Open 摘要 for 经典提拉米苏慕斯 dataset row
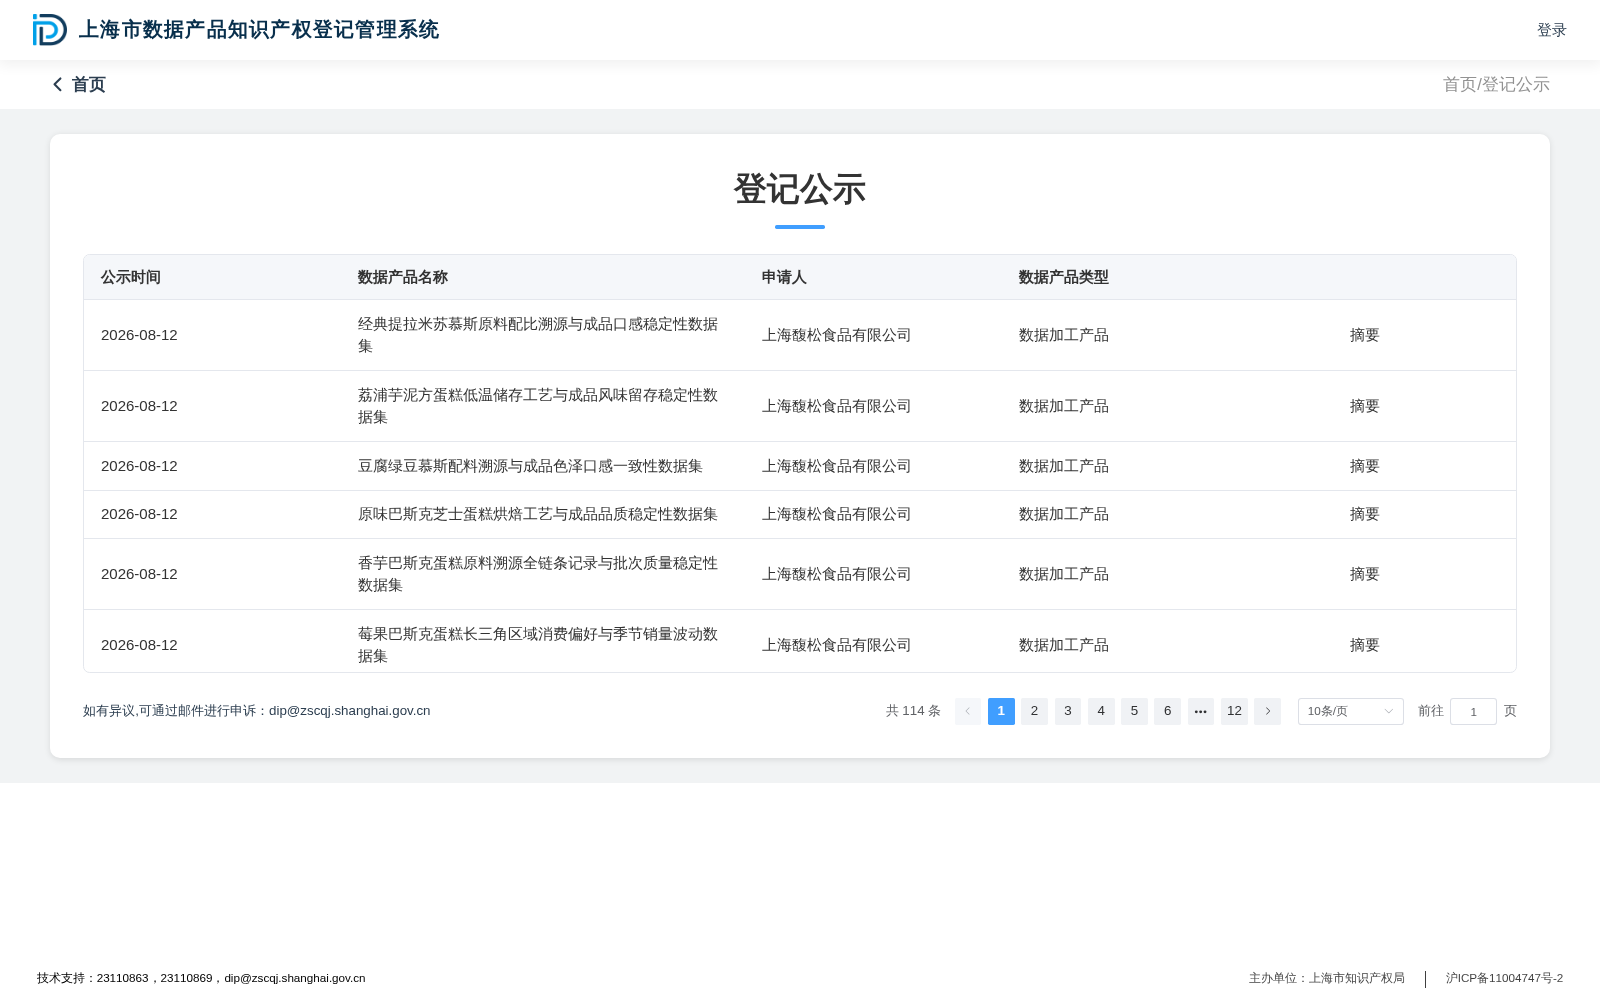Viewport: 1600px width, 1000px height. 1364,335
